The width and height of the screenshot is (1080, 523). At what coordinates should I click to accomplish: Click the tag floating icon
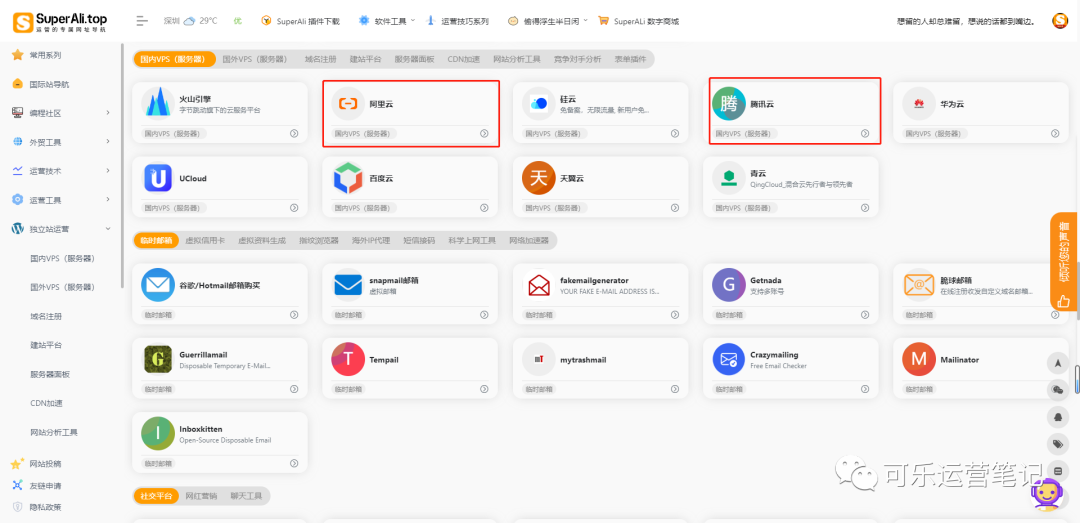point(1058,444)
